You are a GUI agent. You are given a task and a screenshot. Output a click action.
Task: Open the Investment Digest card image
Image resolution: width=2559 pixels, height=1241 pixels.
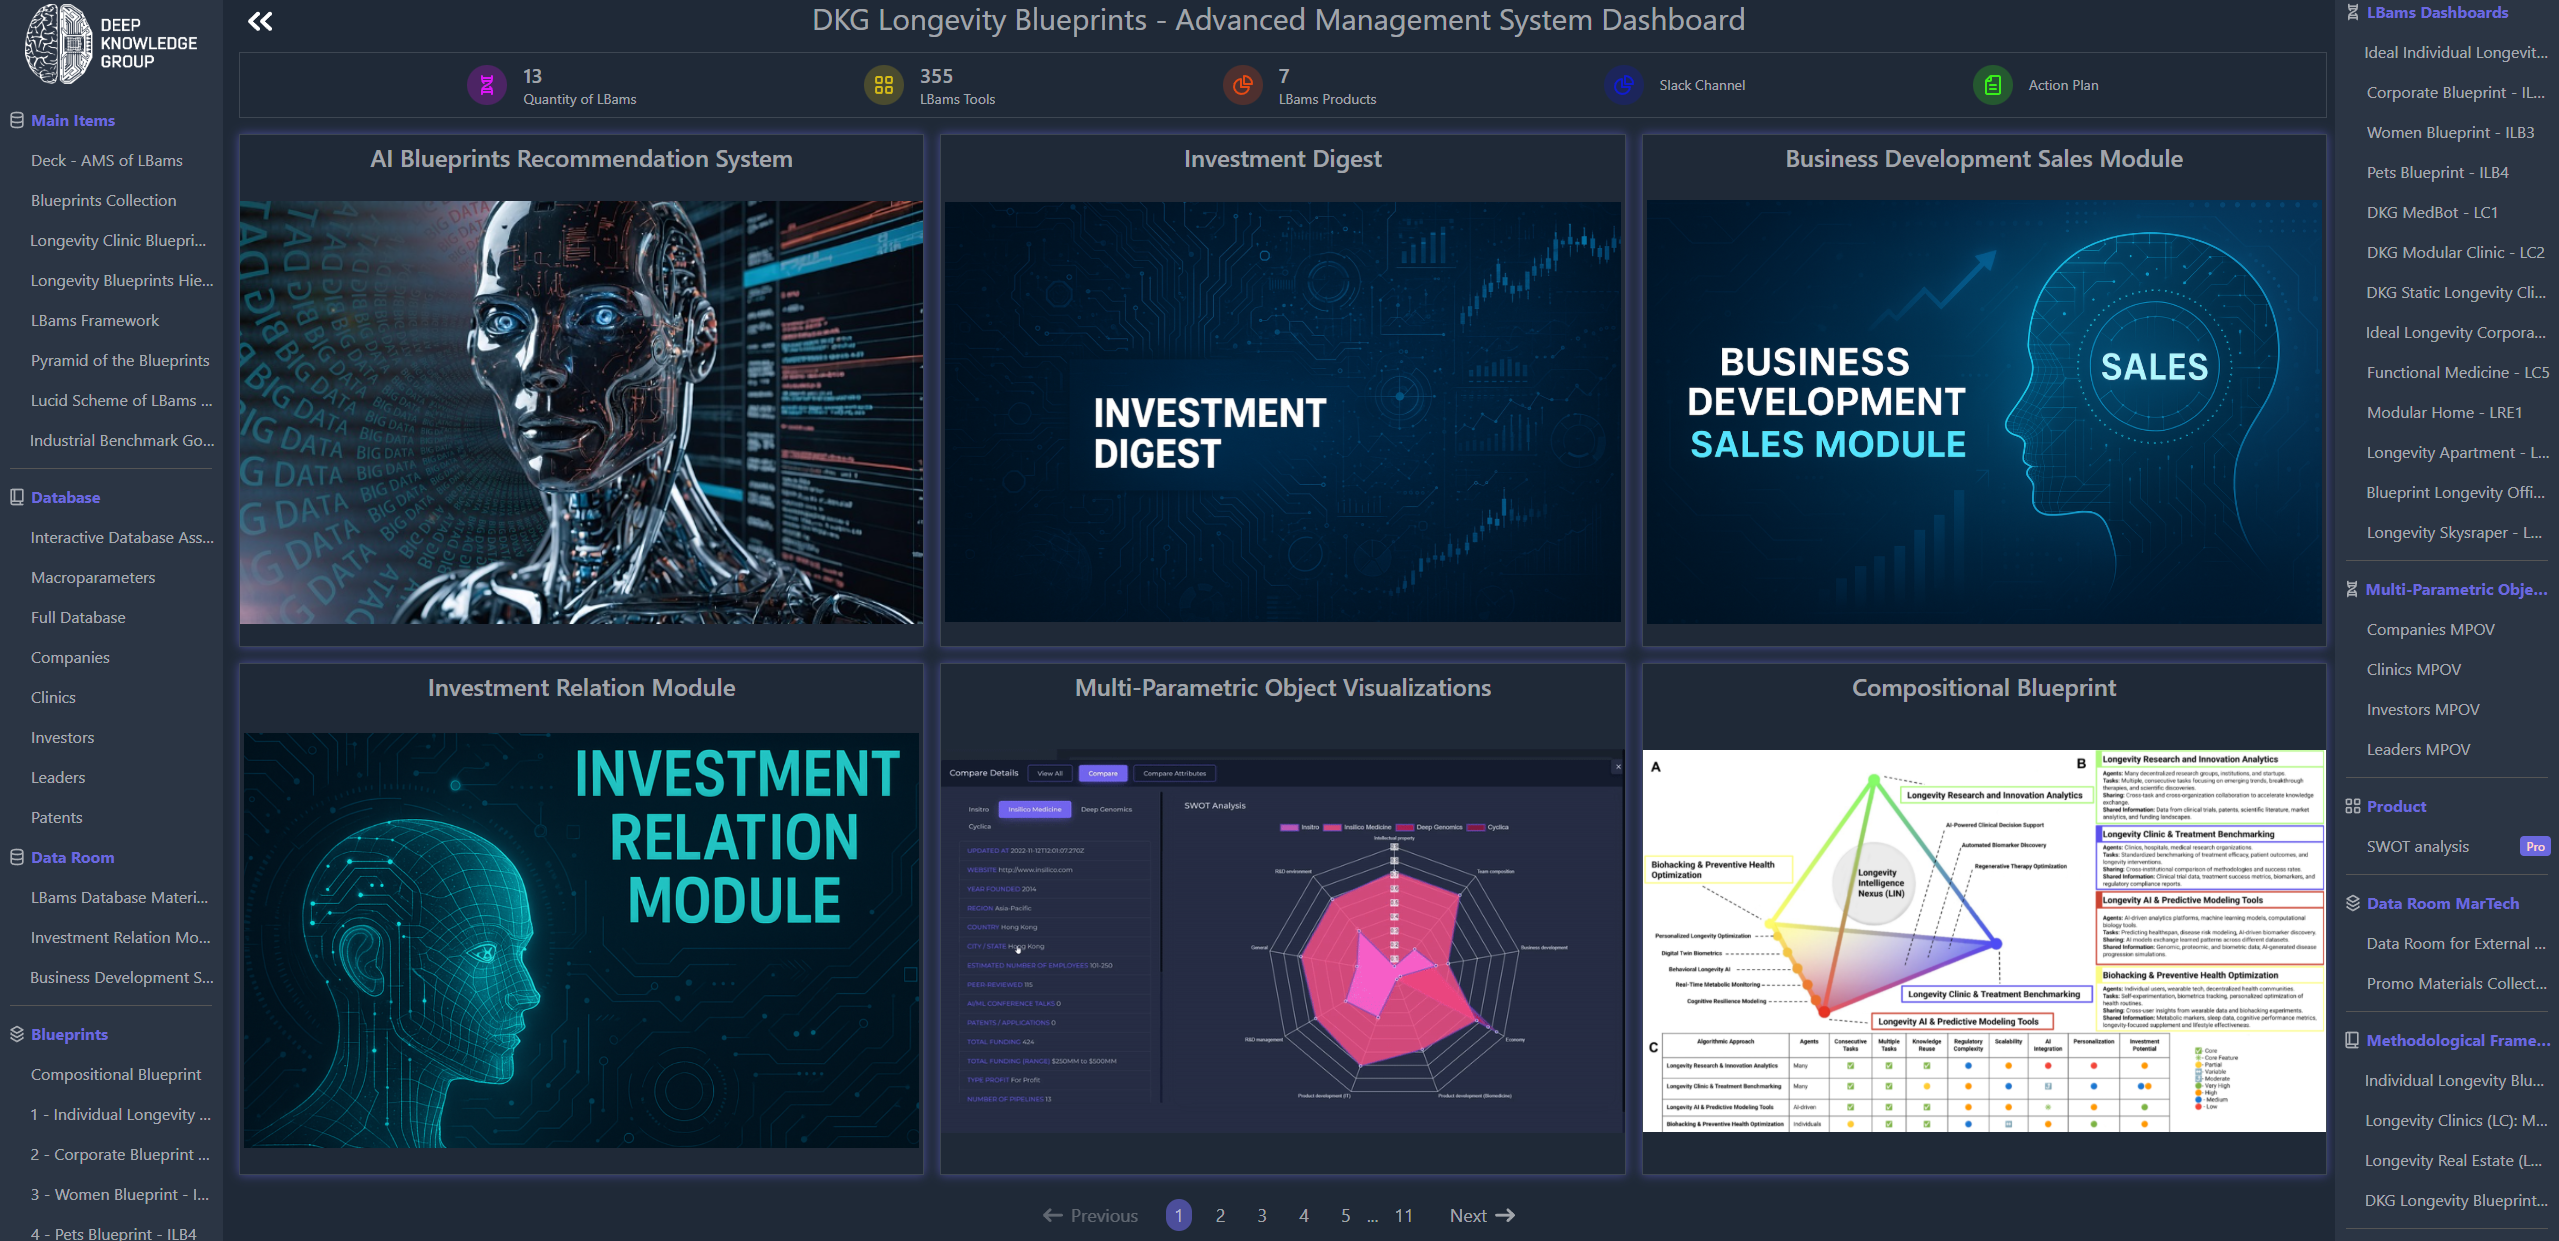coord(1282,412)
